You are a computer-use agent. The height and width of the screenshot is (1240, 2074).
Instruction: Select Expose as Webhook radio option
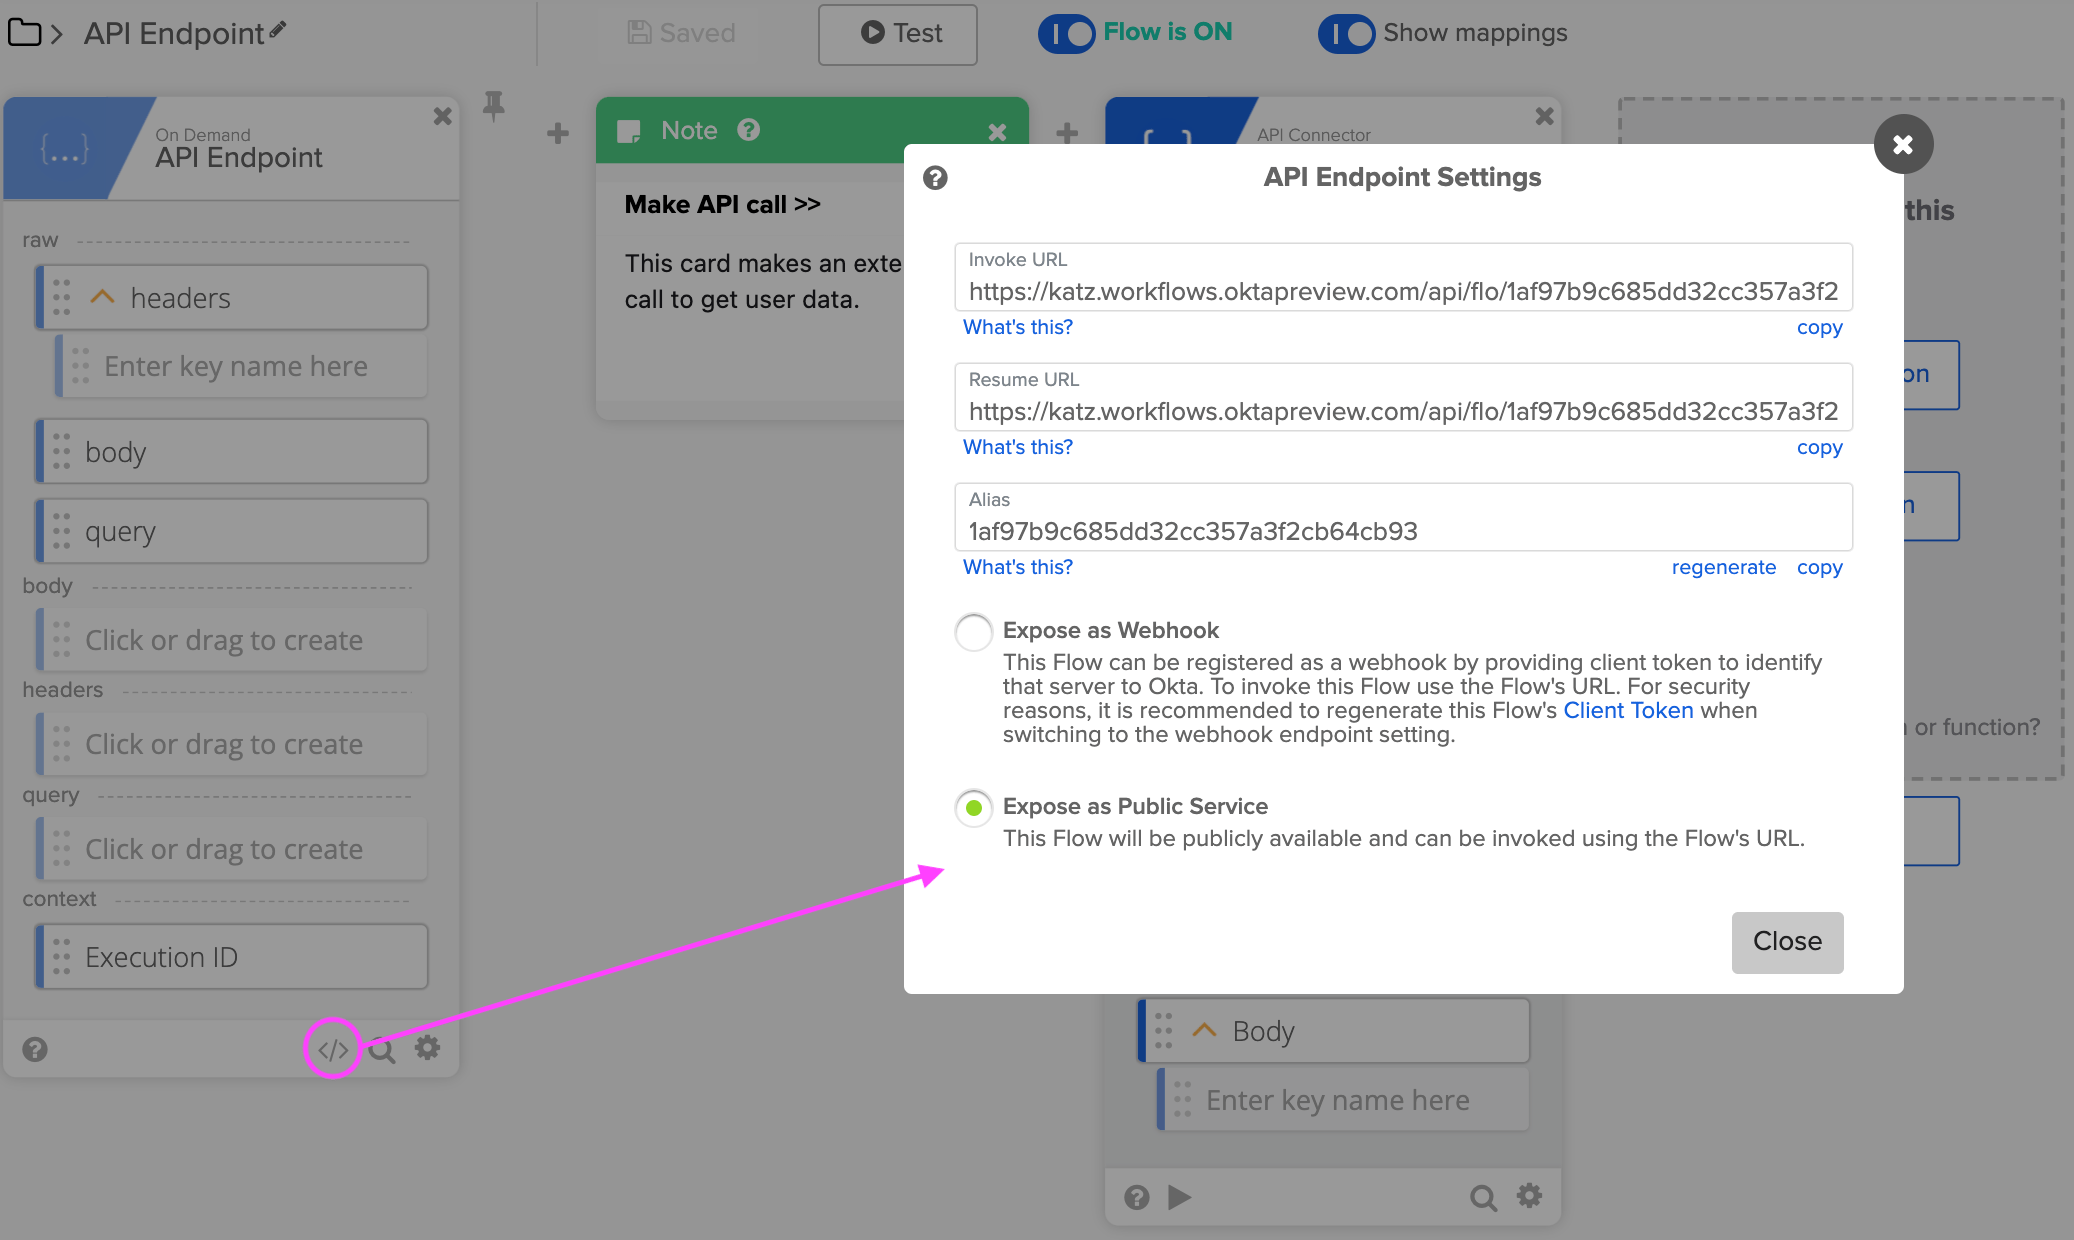point(973,632)
